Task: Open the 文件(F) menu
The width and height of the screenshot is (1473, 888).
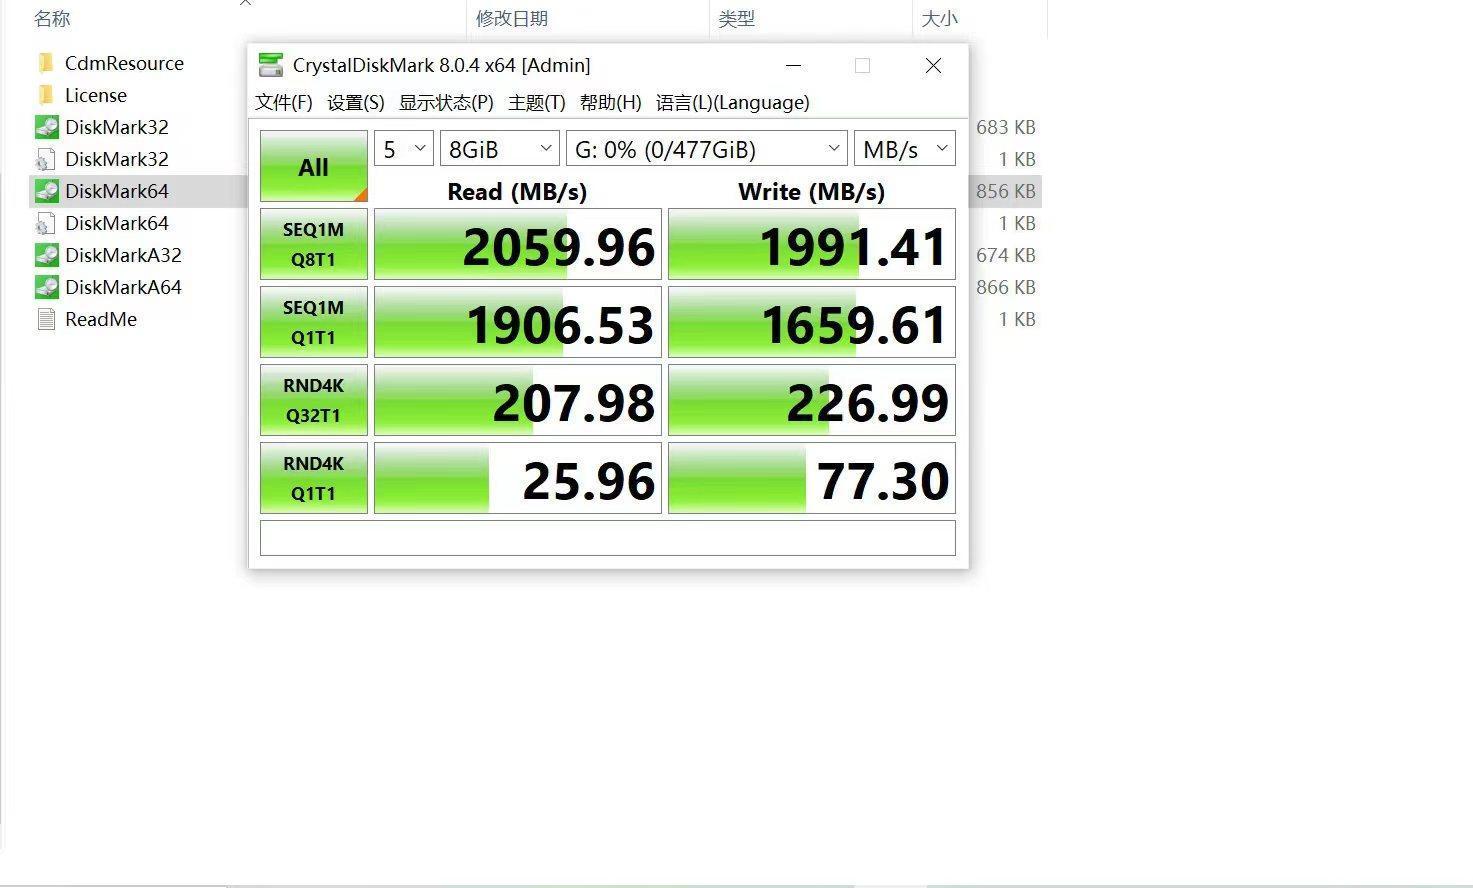Action: click(283, 102)
